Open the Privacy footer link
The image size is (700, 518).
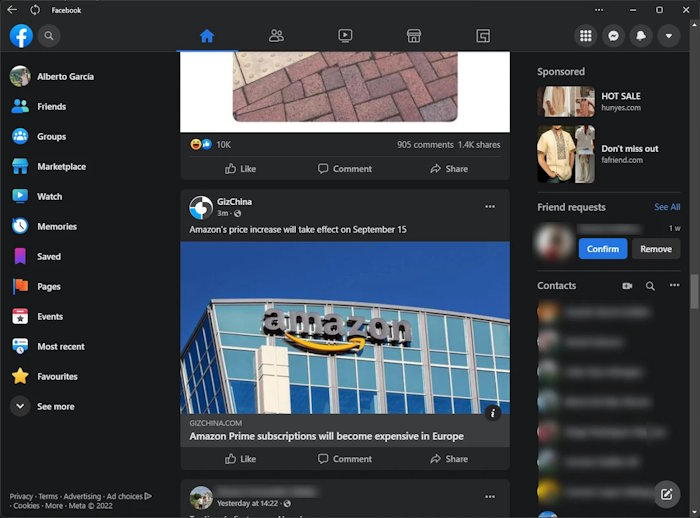point(21,496)
